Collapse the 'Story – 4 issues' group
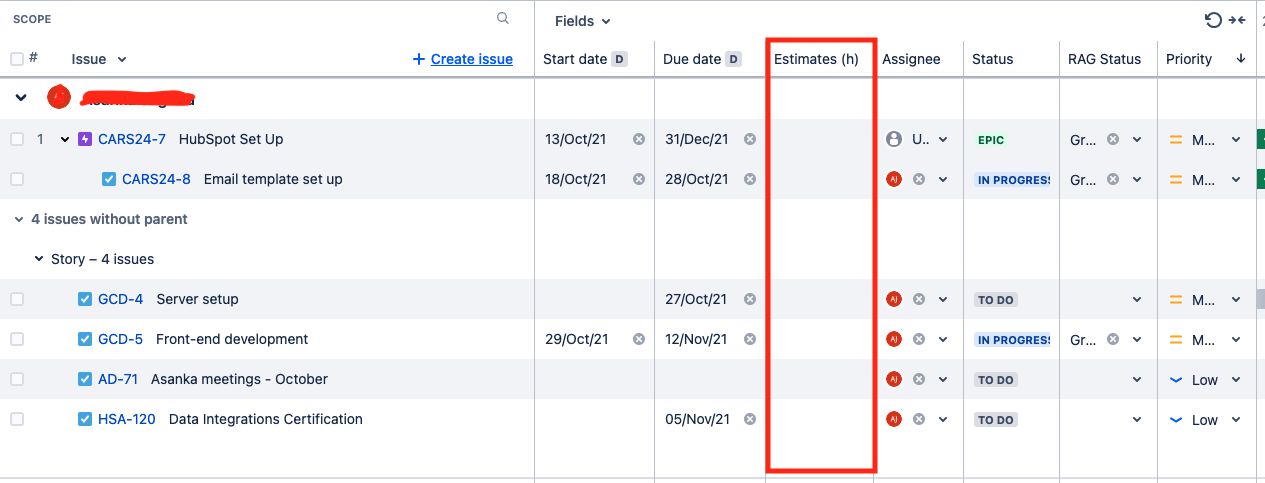The height and width of the screenshot is (483, 1265). coord(39,259)
